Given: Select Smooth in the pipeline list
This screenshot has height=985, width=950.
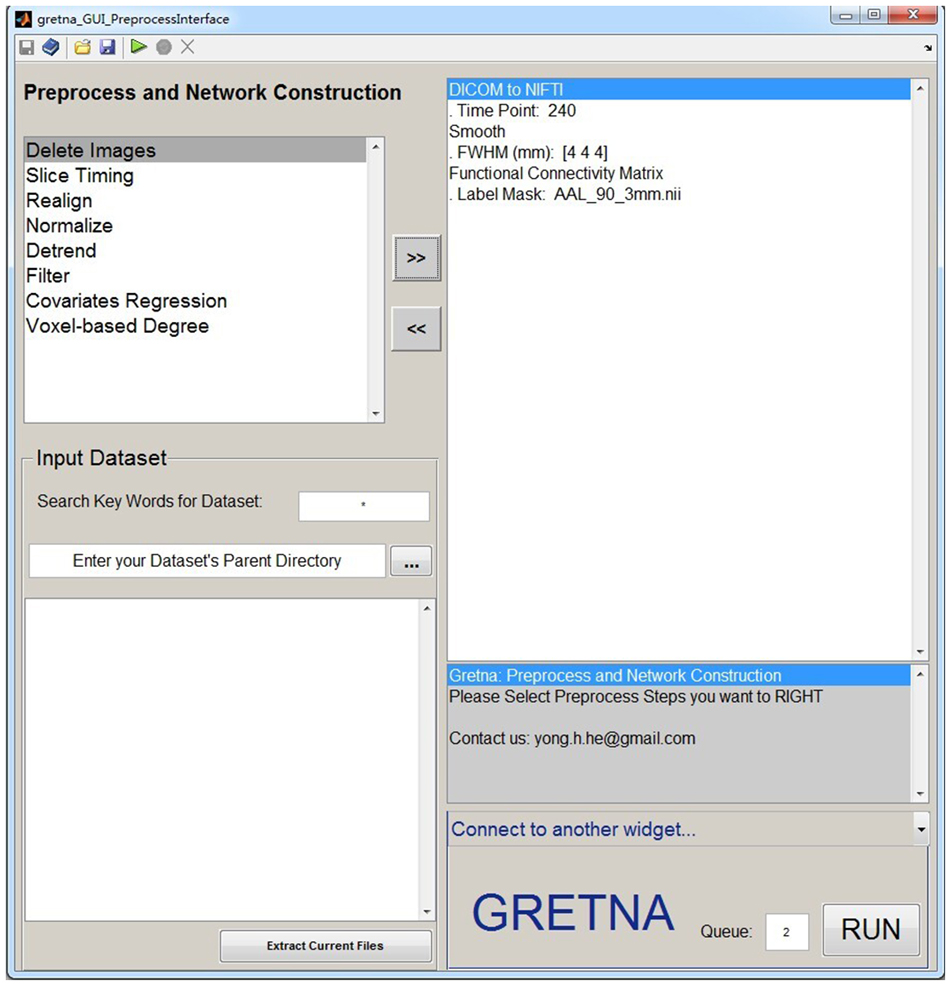Looking at the screenshot, I should [x=679, y=131].
